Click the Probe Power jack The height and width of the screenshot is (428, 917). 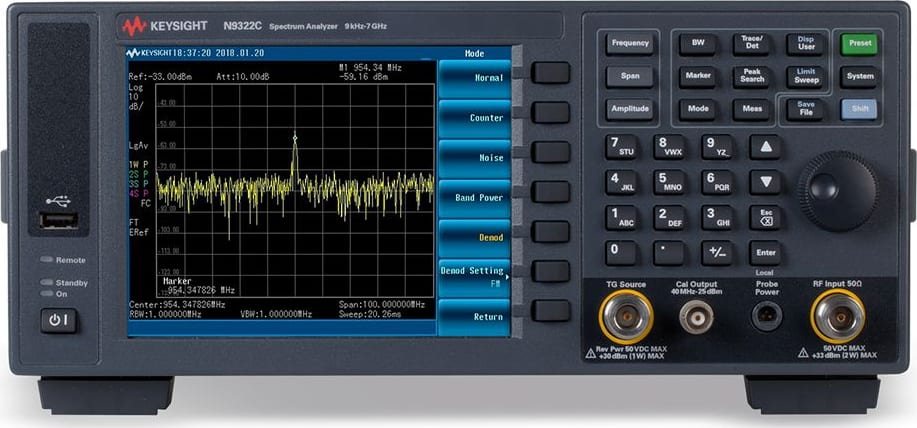pos(767,316)
